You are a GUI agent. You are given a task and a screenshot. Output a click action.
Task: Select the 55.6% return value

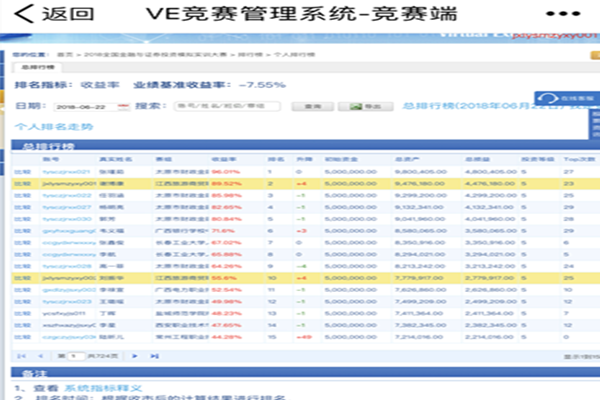click(224, 278)
